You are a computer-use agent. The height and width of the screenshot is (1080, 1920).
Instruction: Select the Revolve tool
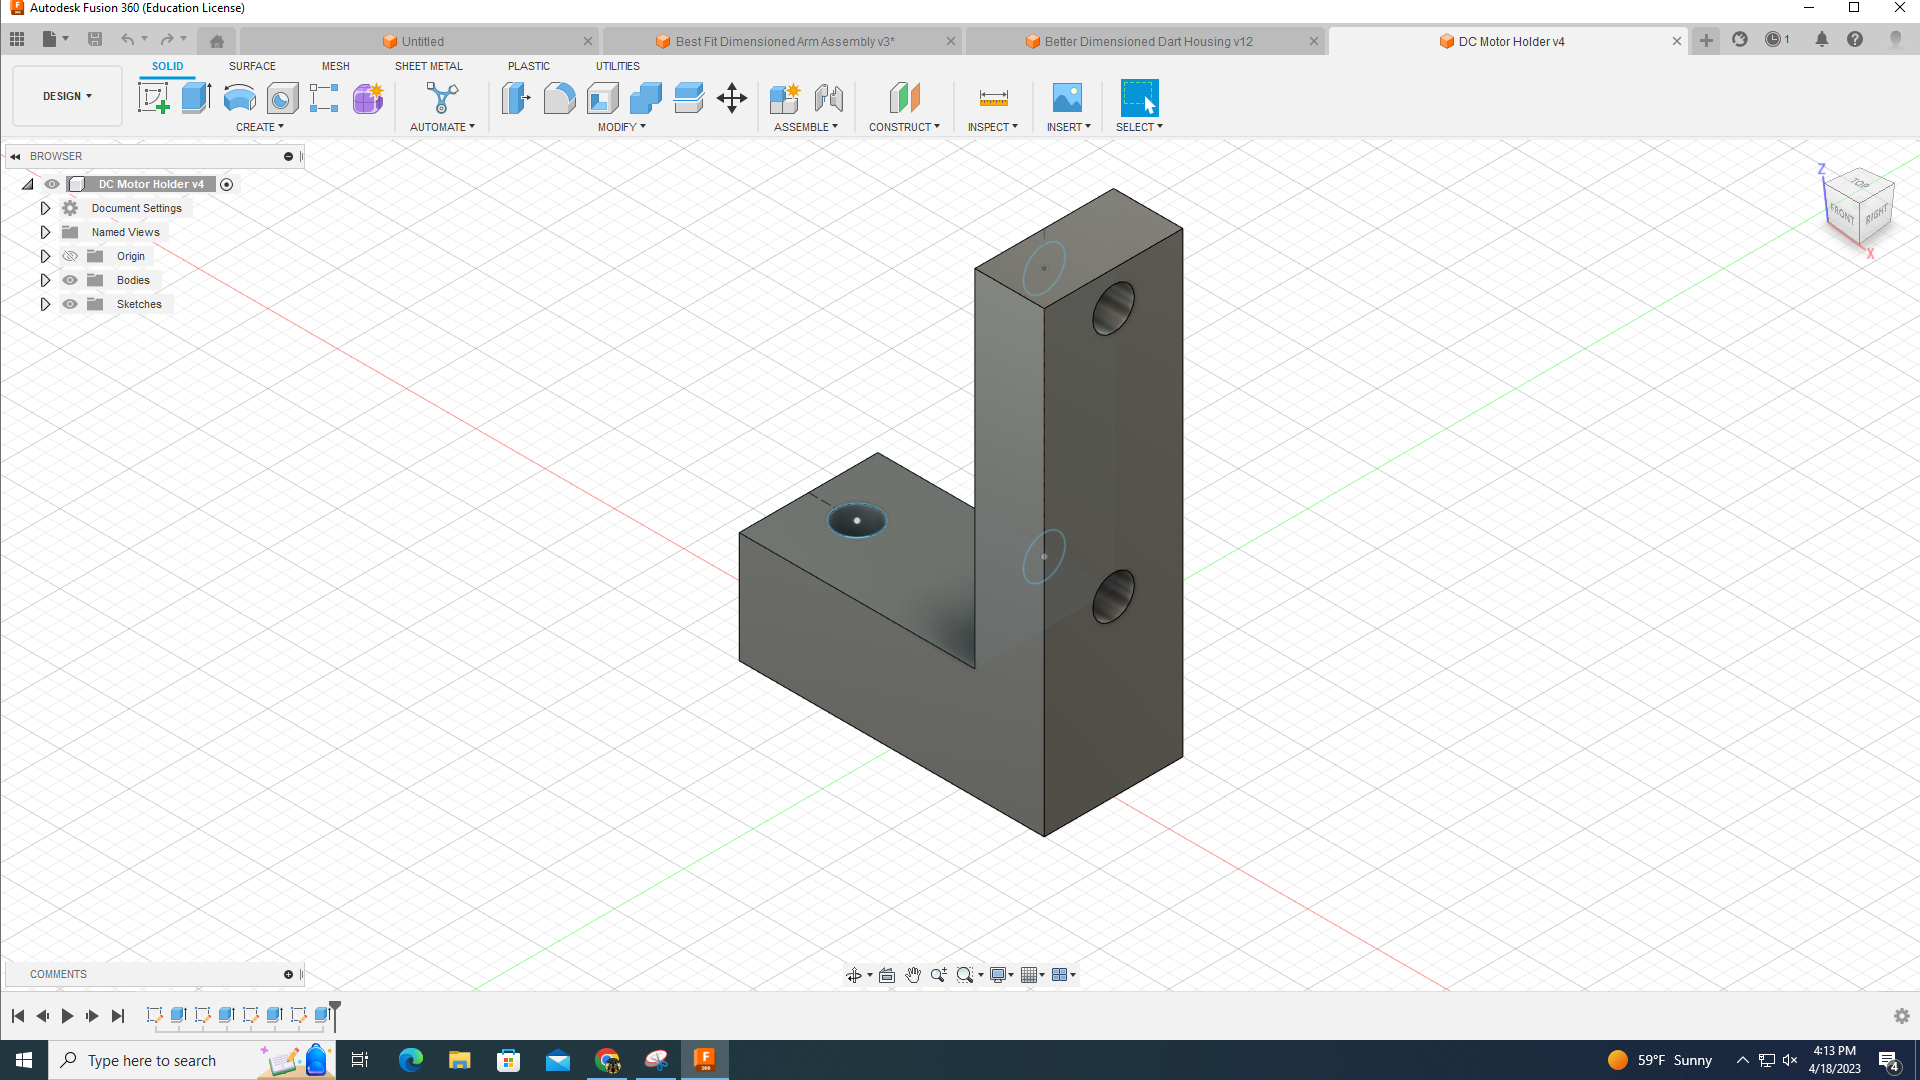click(x=239, y=98)
